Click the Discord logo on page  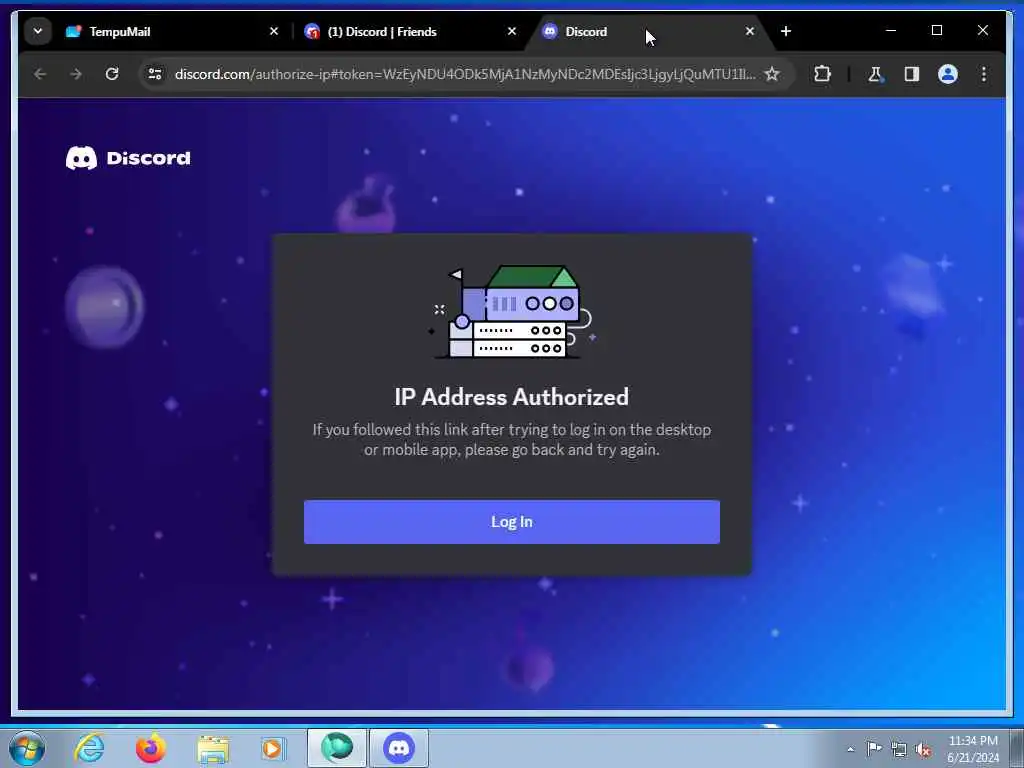(128, 158)
